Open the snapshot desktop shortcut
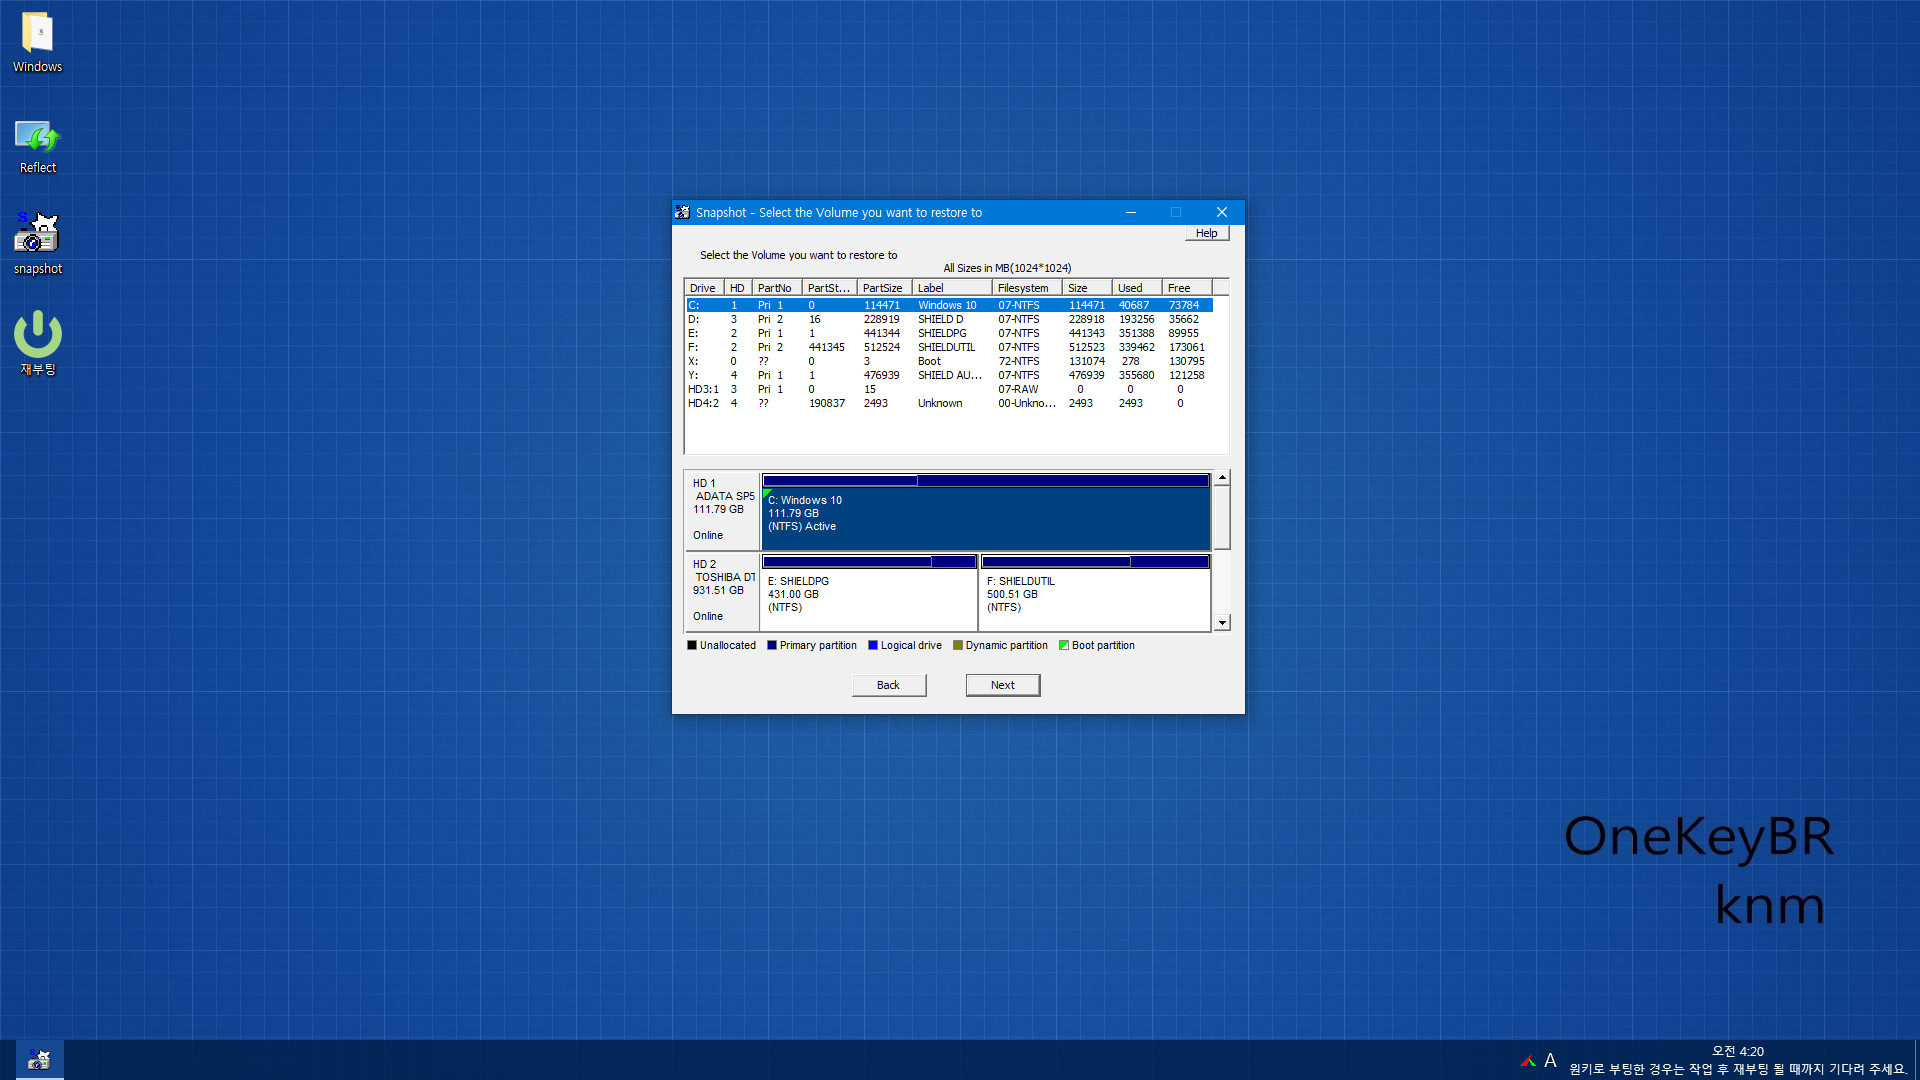The width and height of the screenshot is (1920, 1080). coord(37,243)
